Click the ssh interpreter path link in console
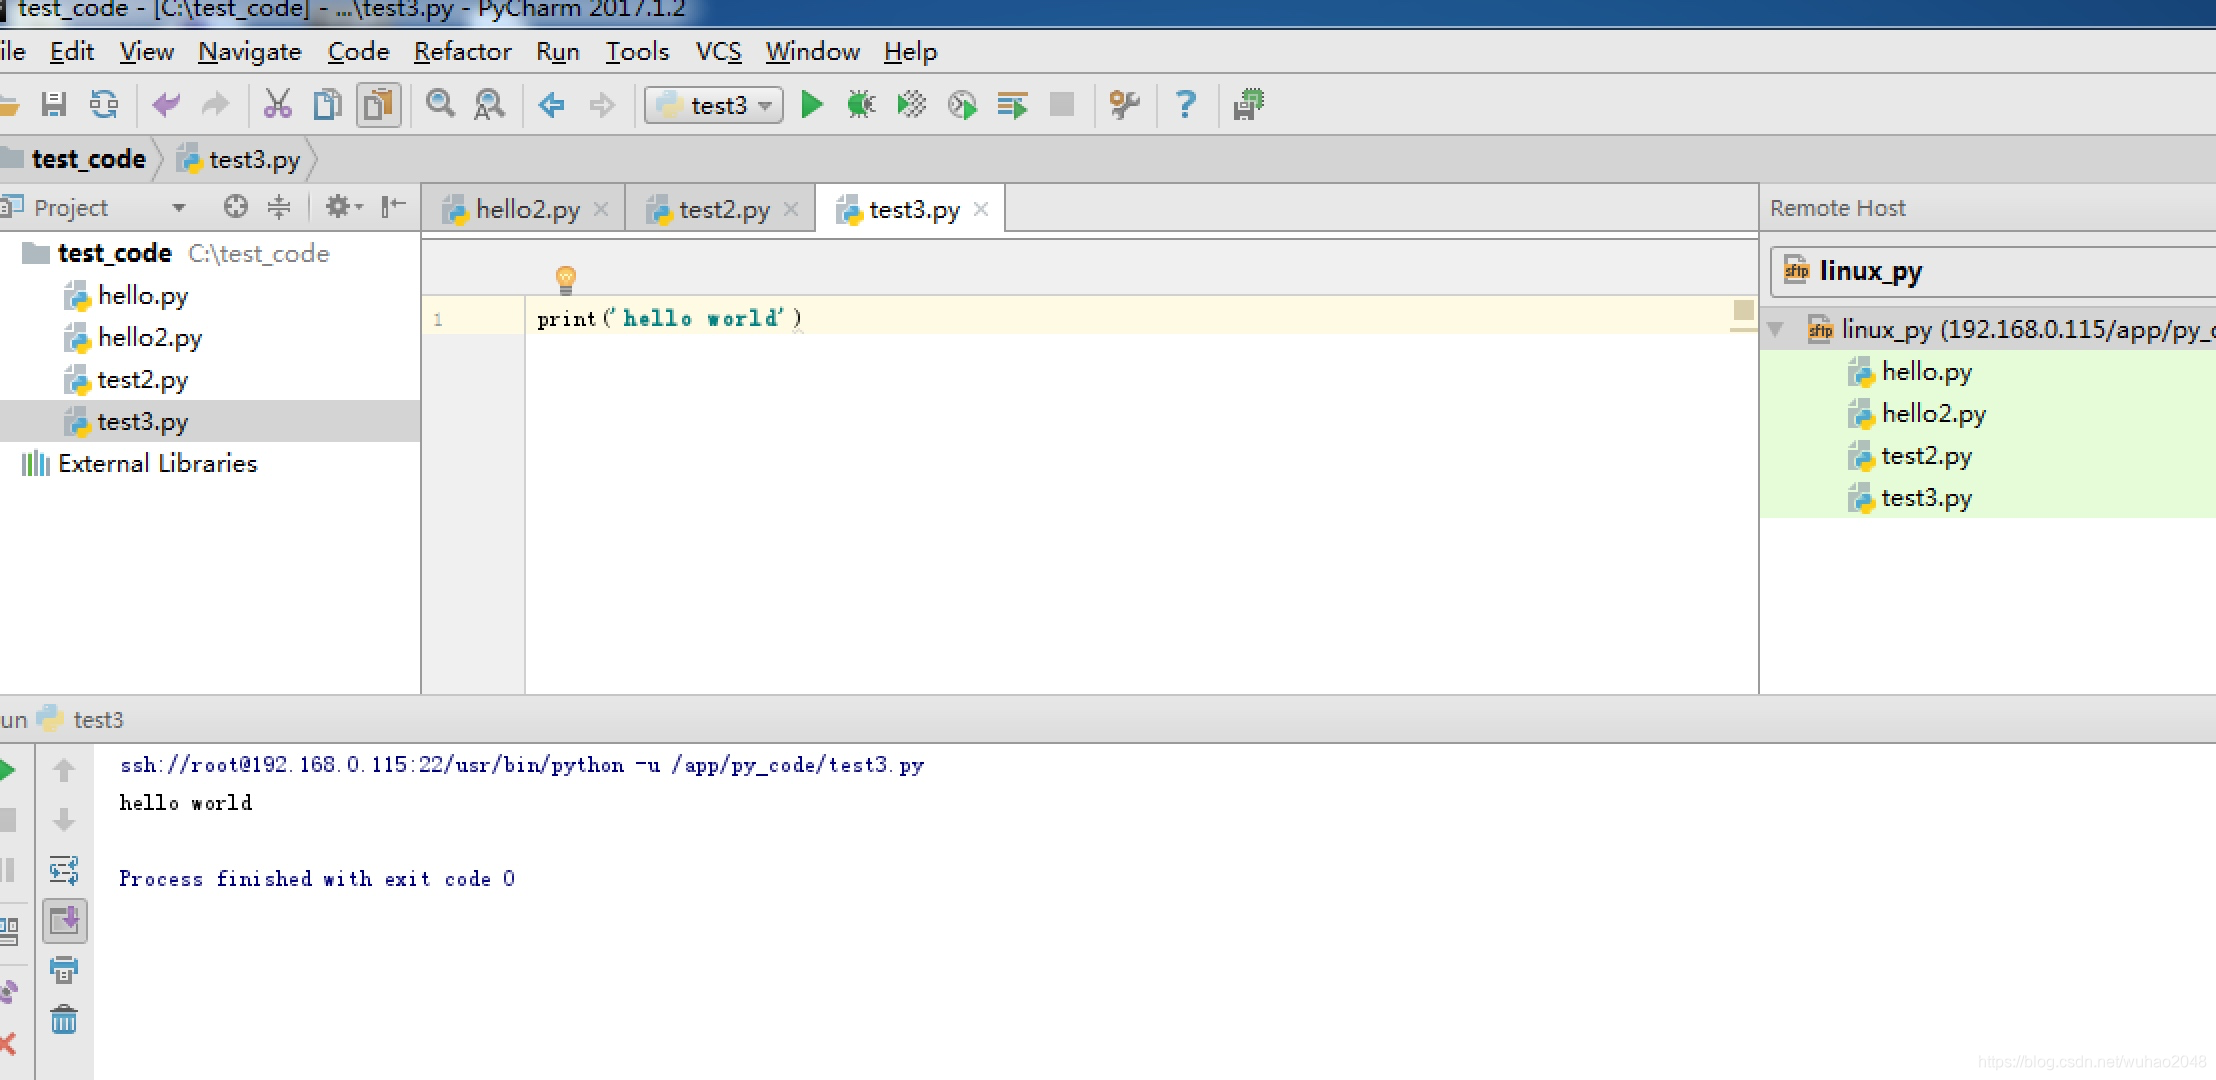 [521, 765]
